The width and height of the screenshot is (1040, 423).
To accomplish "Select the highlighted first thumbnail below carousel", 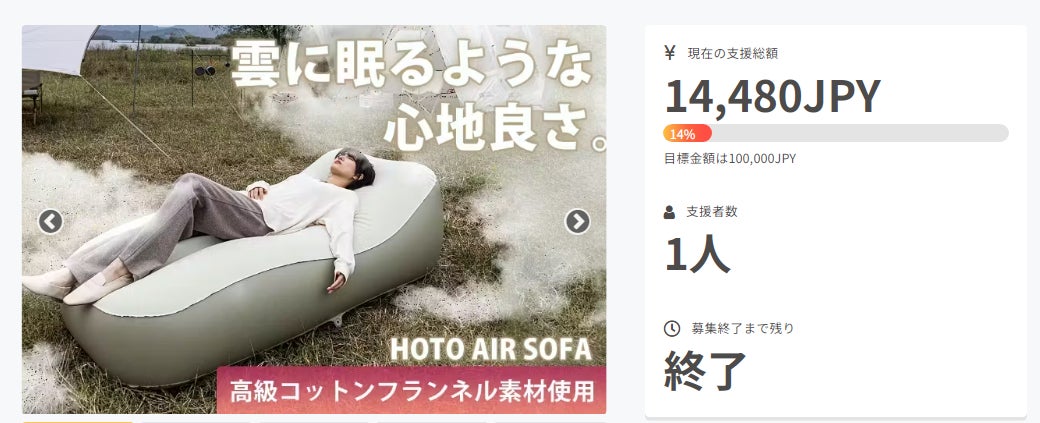I will coord(78,420).
